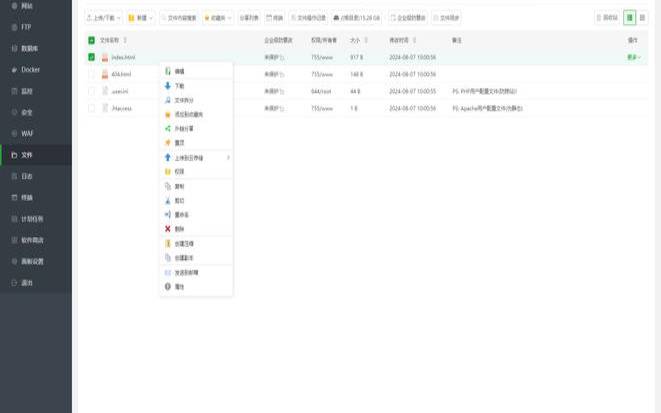
Task: Select the active 文件 (files) sidebar item
Action: 35,155
